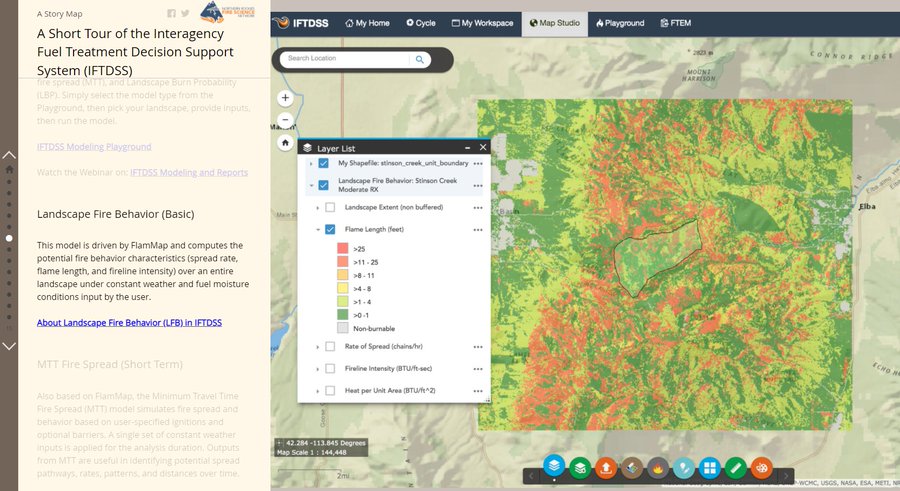Open About Landscape Fire Behavior (LFB) link
The height and width of the screenshot is (491, 900).
tap(129, 323)
